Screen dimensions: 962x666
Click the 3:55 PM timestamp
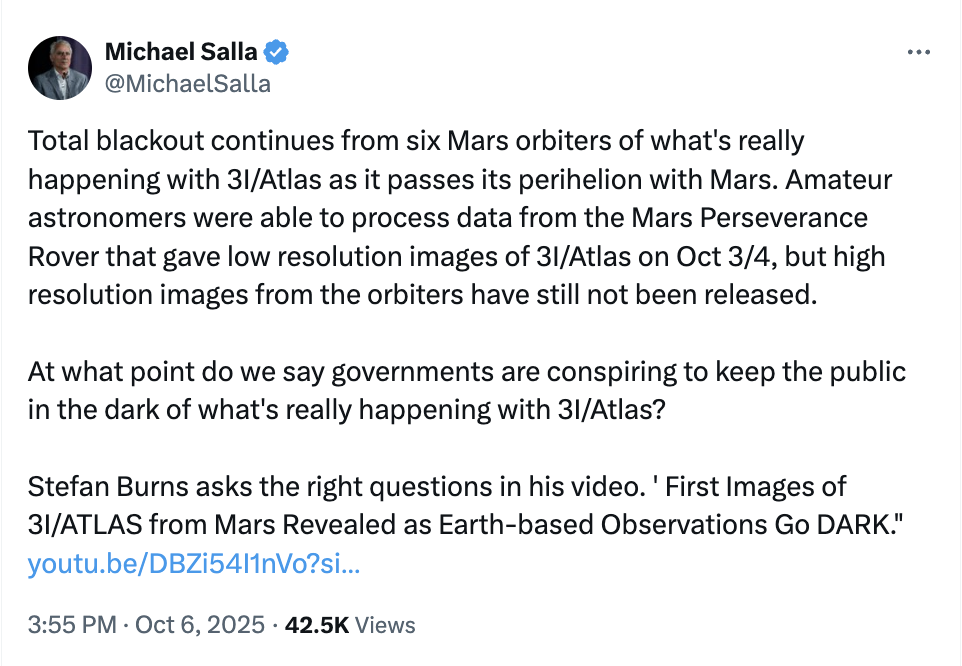pyautogui.click(x=72, y=626)
